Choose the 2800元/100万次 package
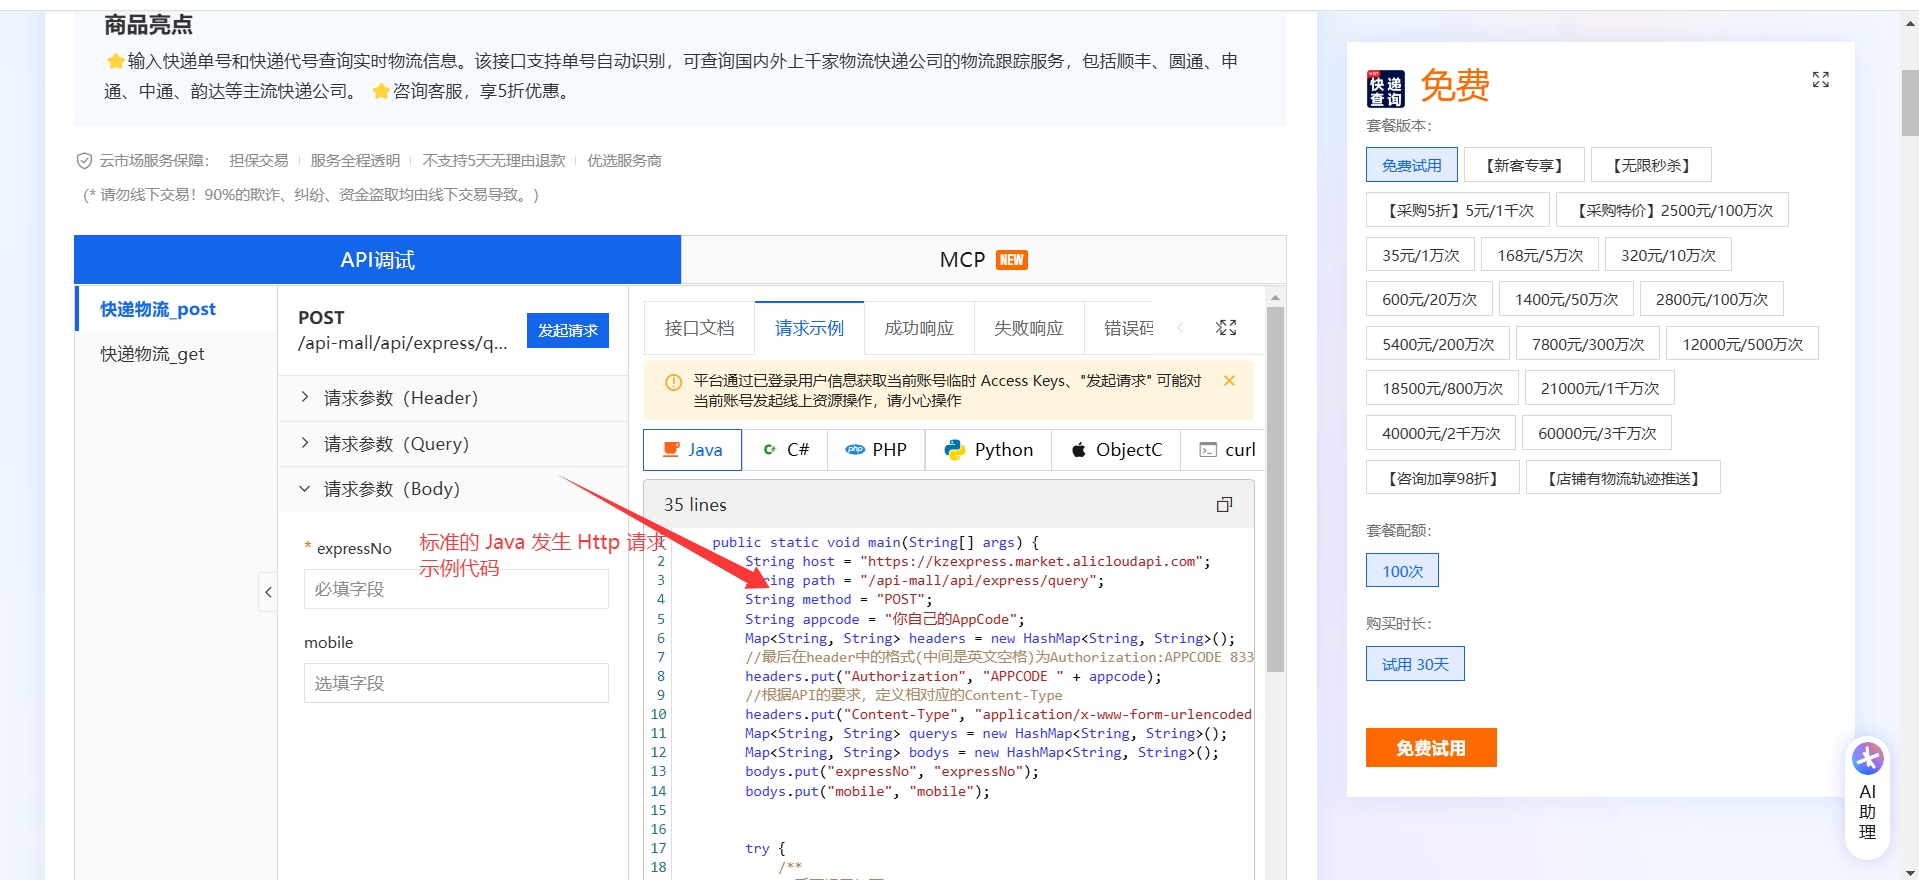This screenshot has width=1919, height=880. (x=1711, y=299)
